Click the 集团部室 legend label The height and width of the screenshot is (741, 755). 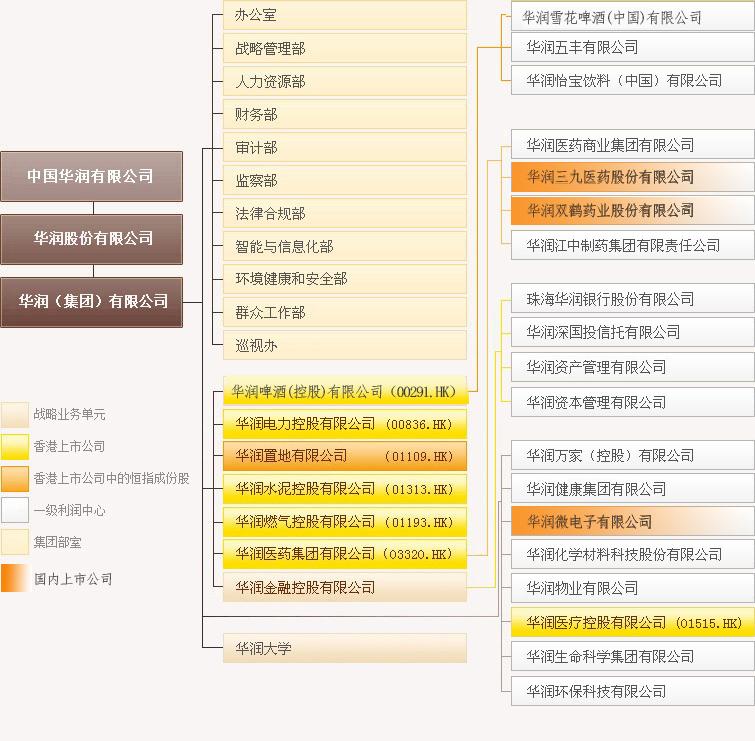(x=57, y=542)
